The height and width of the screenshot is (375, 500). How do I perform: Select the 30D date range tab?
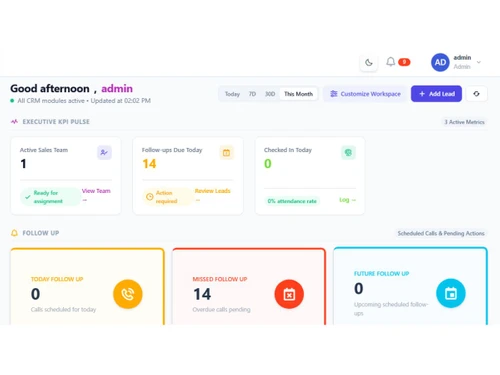tap(270, 94)
